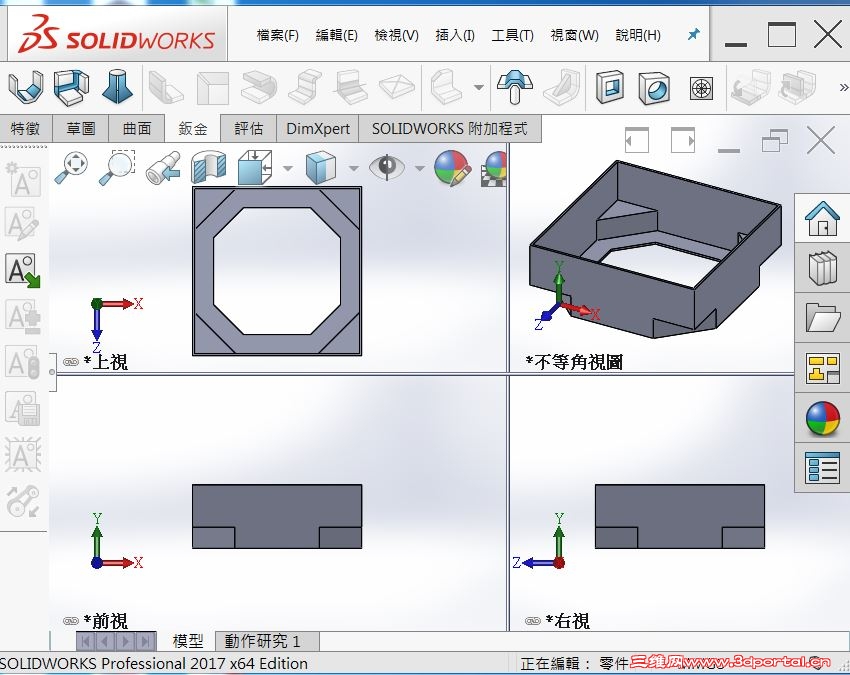Switch to the DimXpert tab
This screenshot has width=850, height=675.
point(318,128)
